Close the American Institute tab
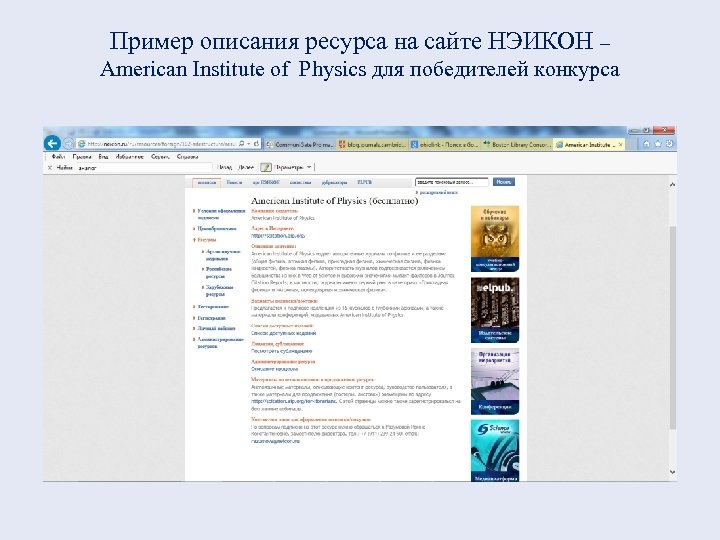 pyautogui.click(x=620, y=144)
